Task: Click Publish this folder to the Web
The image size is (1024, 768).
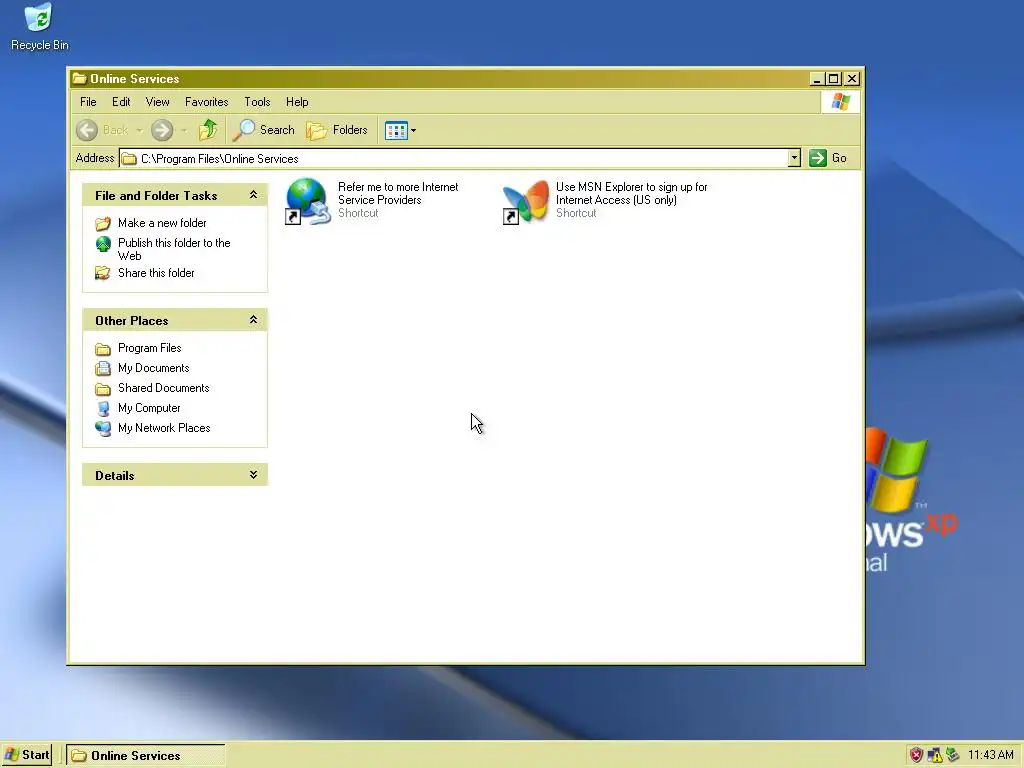Action: tap(174, 249)
